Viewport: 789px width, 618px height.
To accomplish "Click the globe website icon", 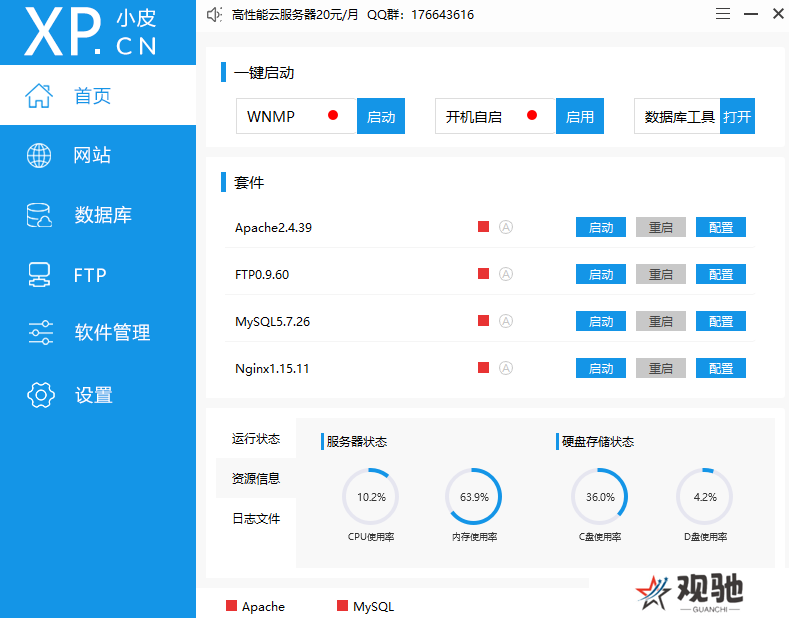I will (x=39, y=155).
